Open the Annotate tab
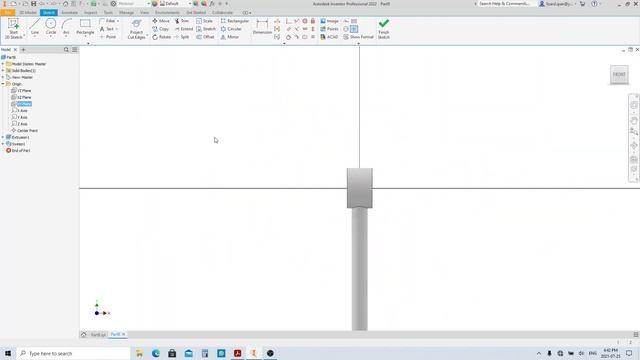640x360 pixels. tap(69, 13)
